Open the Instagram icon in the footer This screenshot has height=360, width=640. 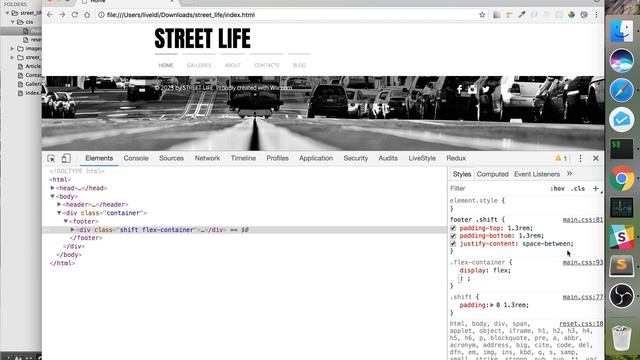coord(472,89)
